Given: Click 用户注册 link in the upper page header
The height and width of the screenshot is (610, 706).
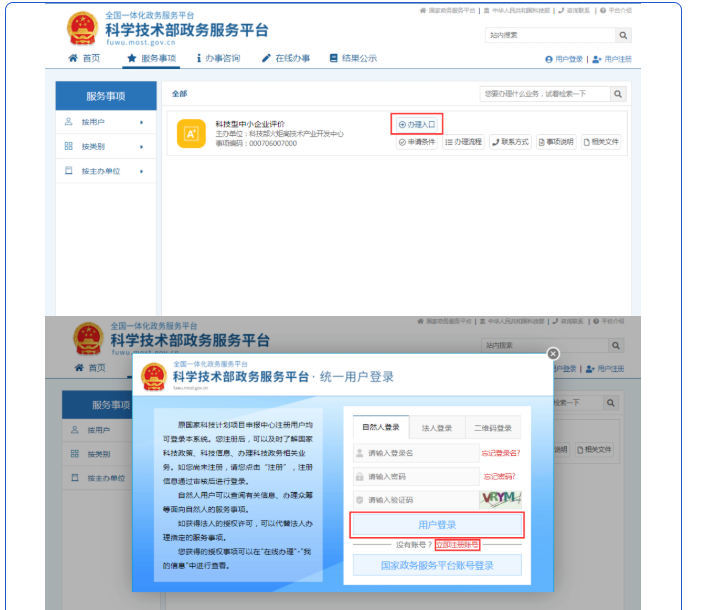Looking at the screenshot, I should click(612, 59).
